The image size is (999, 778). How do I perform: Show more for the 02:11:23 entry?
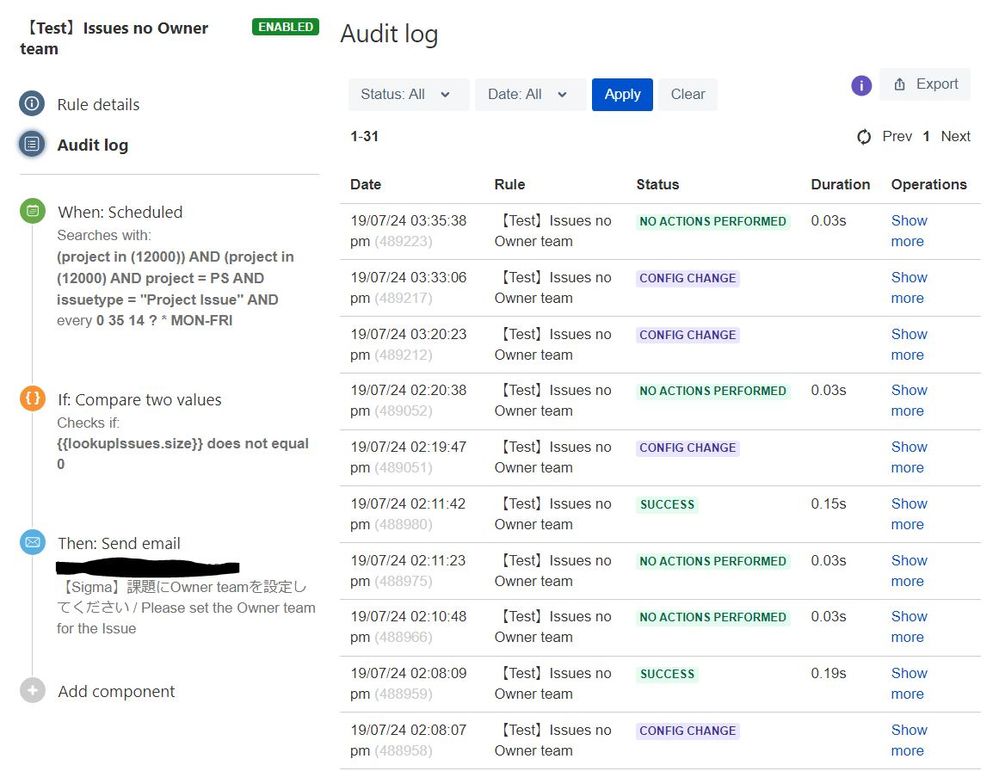(909, 570)
